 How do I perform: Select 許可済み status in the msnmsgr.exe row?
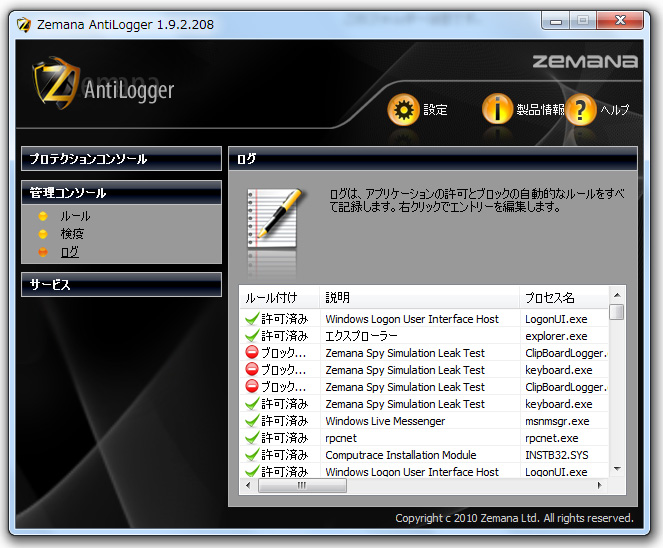coord(285,421)
